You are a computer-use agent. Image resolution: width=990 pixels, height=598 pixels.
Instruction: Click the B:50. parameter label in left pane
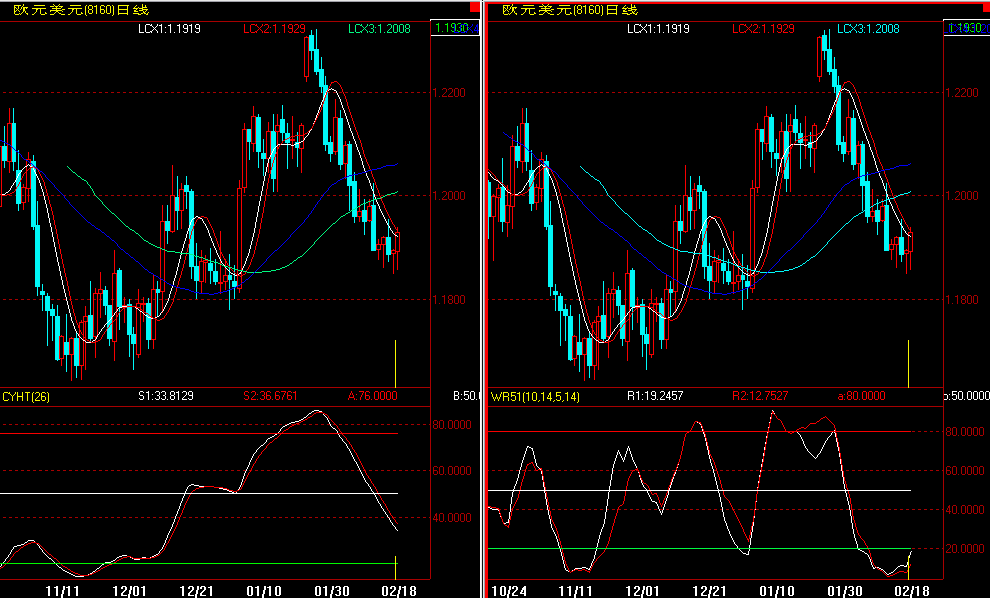[x=466, y=396]
